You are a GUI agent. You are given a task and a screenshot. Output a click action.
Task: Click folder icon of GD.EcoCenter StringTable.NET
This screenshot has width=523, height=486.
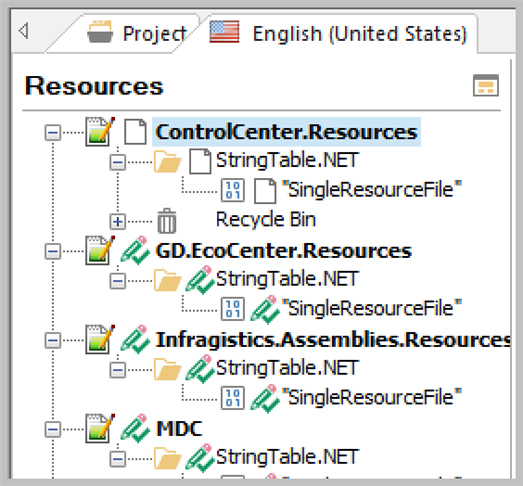point(167,280)
